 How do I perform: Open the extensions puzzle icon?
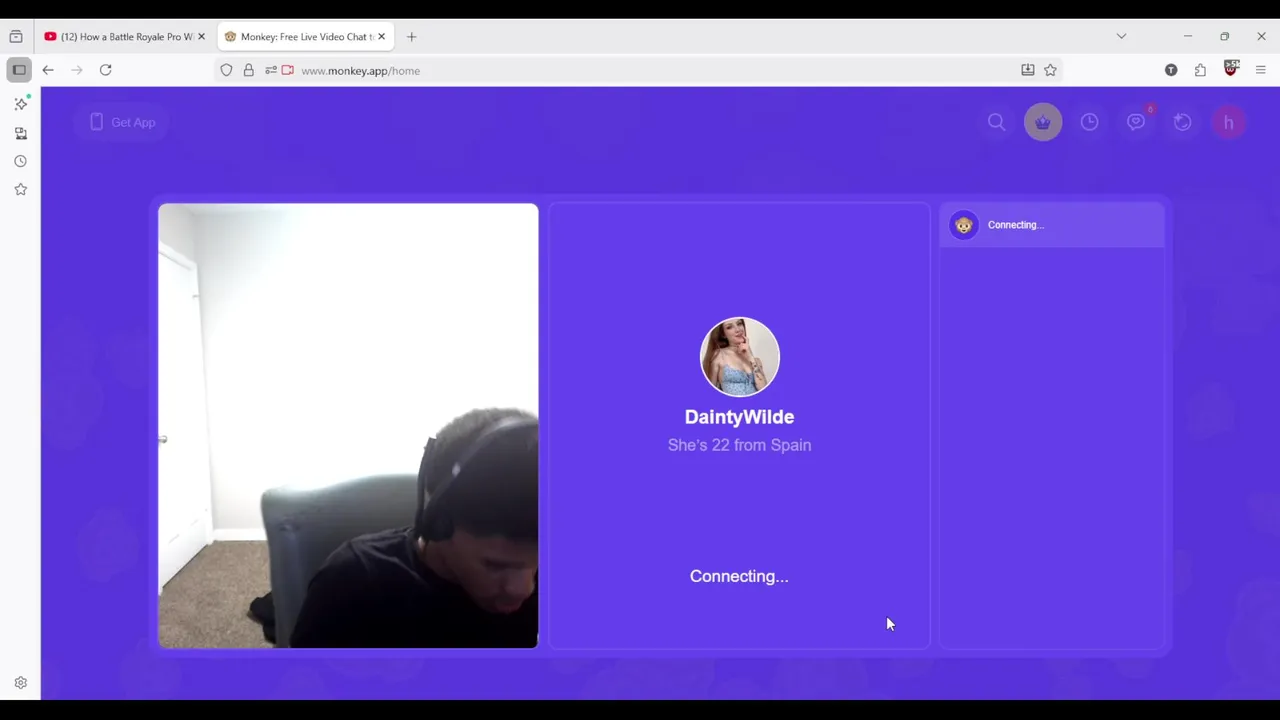(x=1200, y=70)
